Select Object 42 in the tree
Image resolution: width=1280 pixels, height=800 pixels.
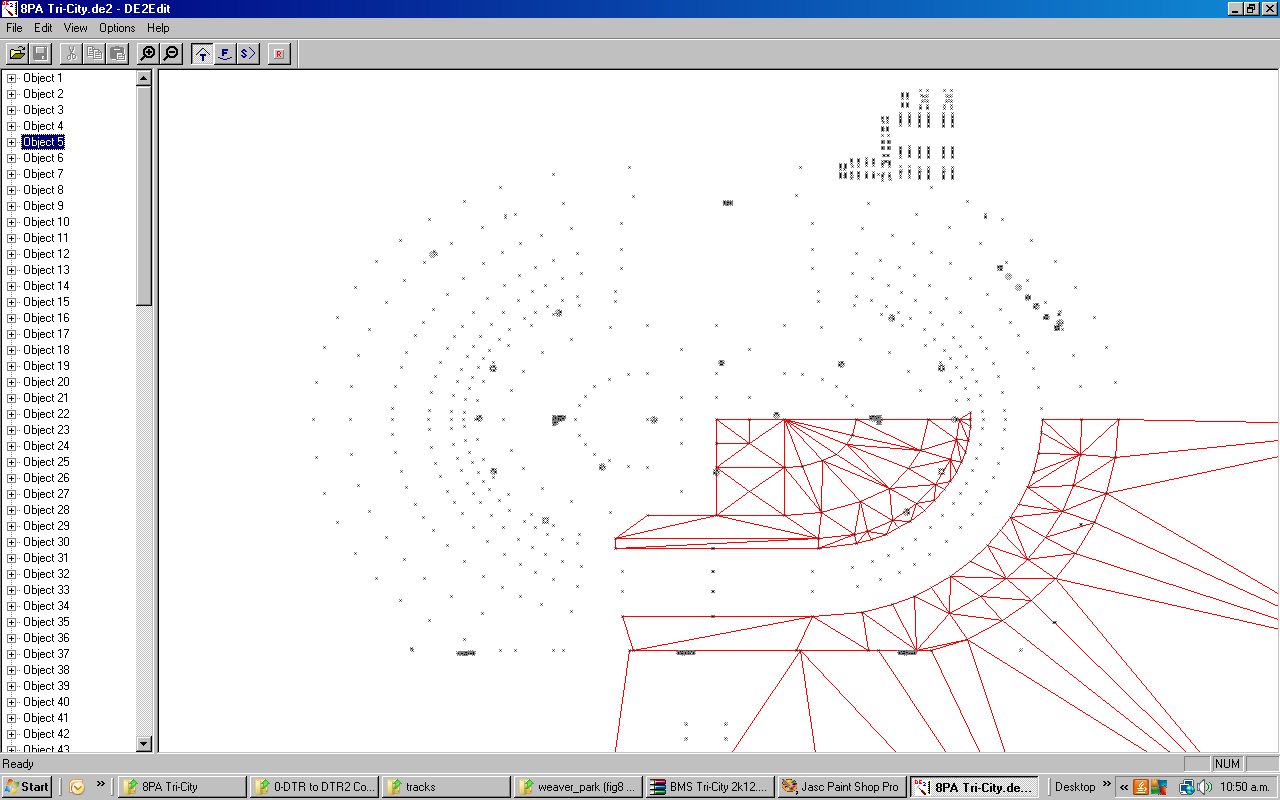point(46,734)
